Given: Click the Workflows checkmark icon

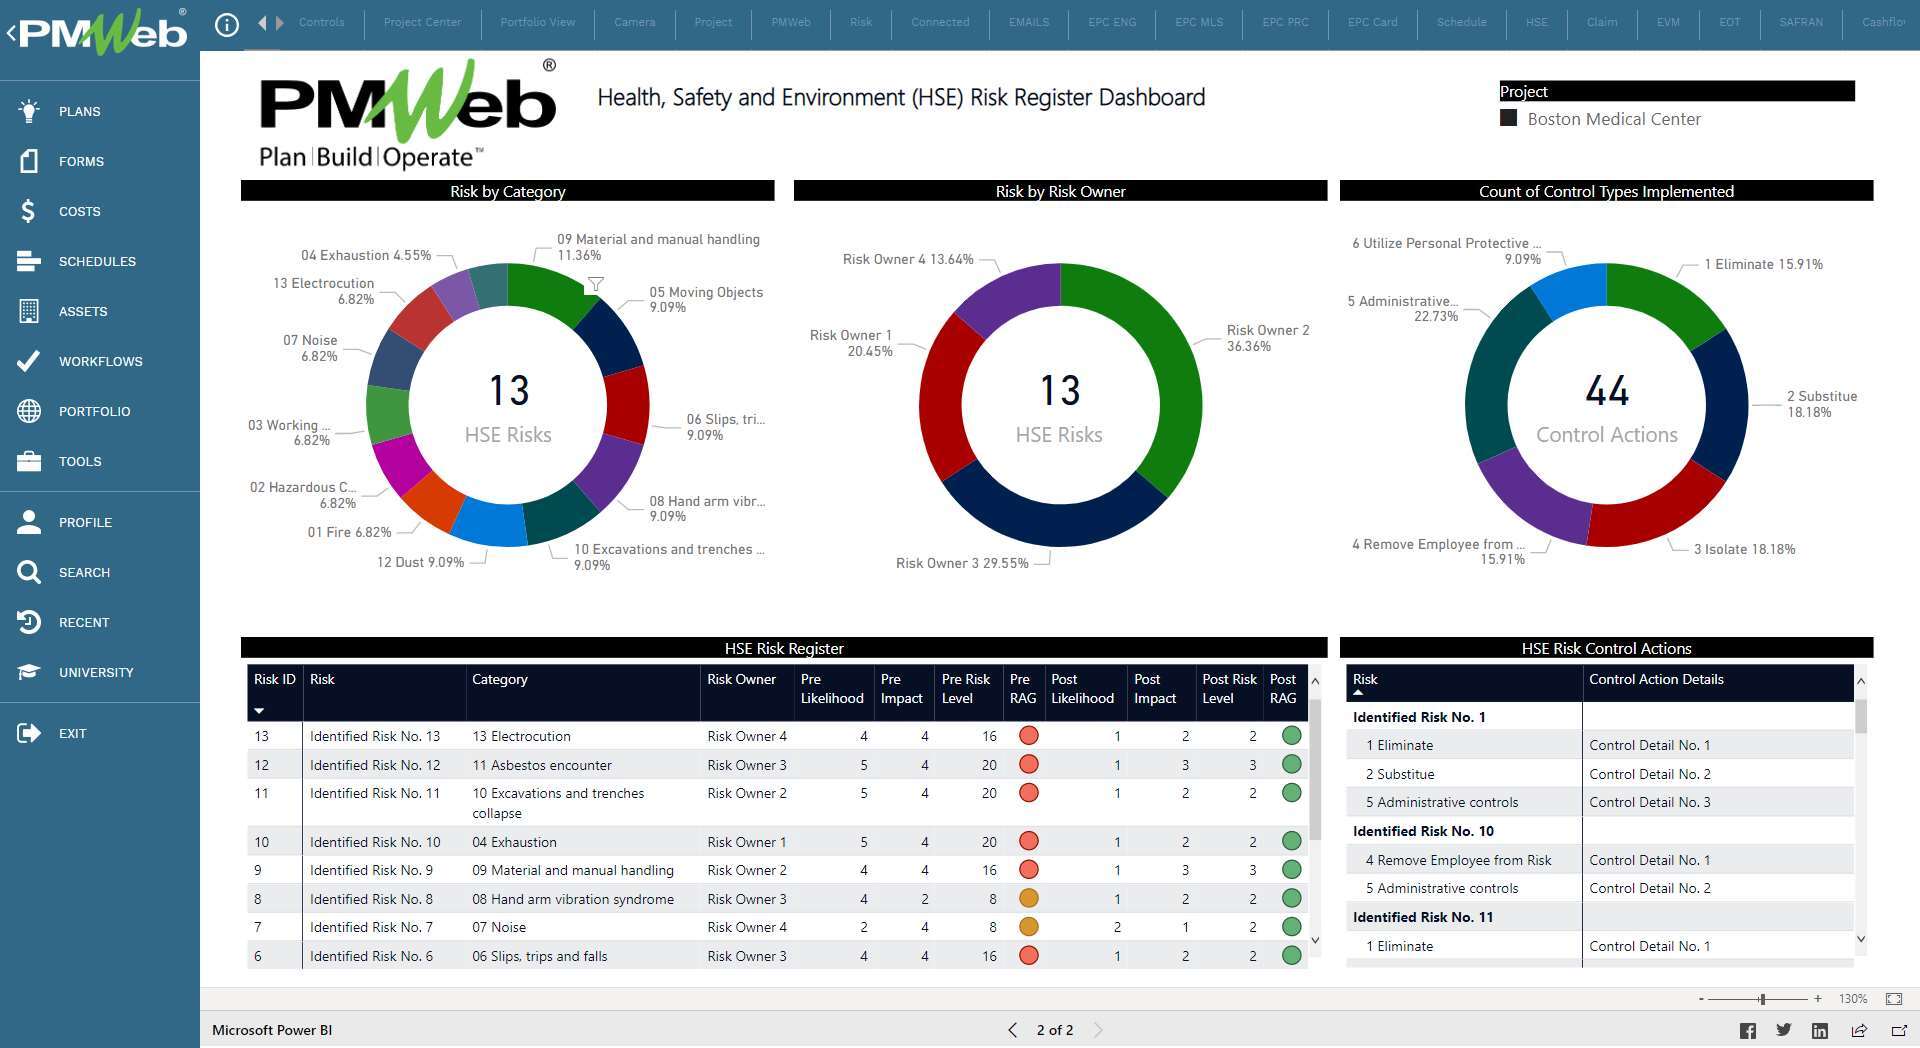Looking at the screenshot, I should tap(30, 361).
